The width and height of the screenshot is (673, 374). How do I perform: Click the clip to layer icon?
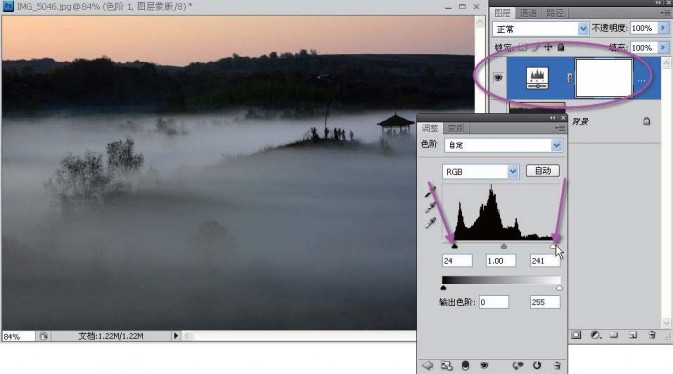[465, 365]
